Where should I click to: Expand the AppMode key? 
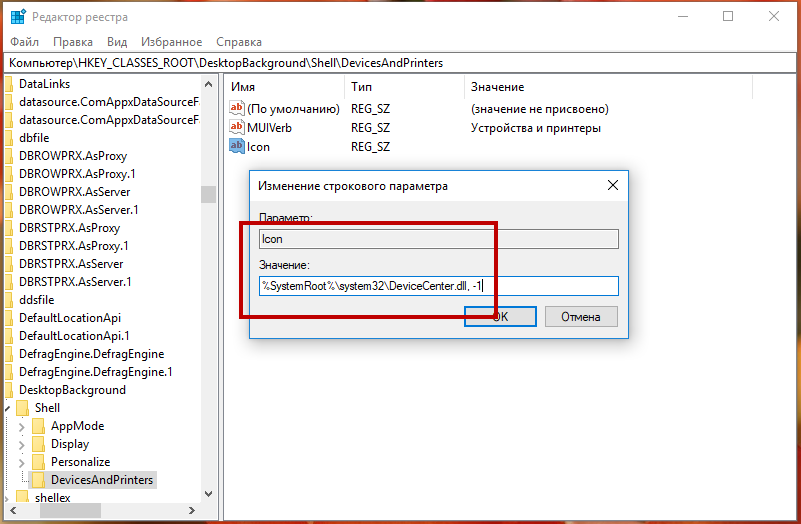21,426
